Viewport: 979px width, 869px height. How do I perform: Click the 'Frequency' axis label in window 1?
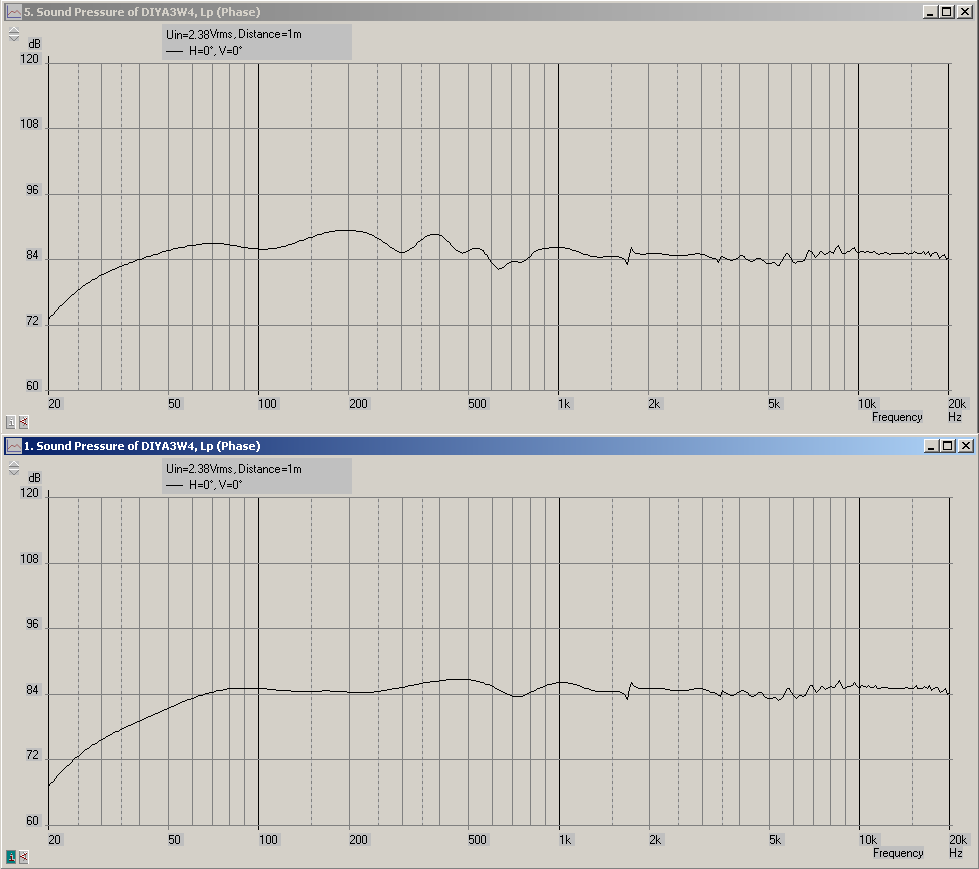(898, 853)
